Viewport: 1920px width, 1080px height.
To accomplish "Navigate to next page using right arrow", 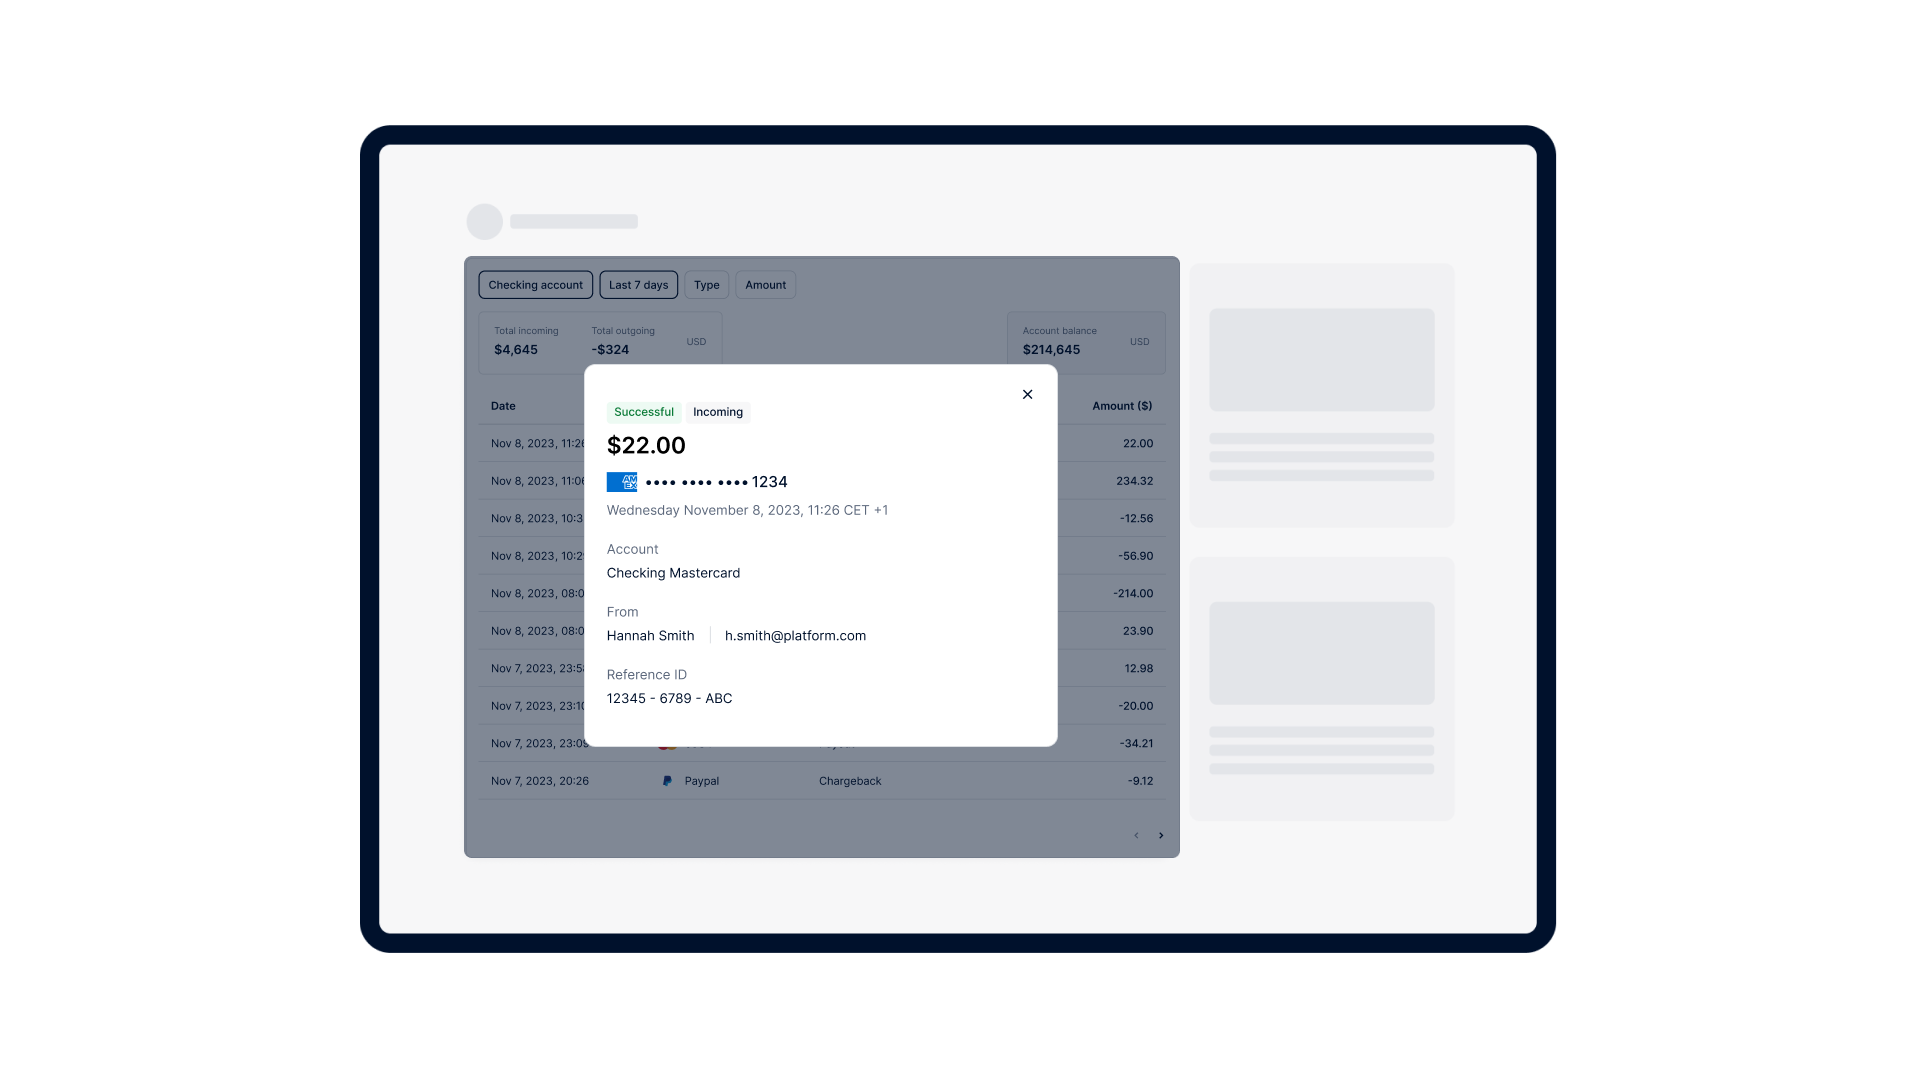I will [1160, 835].
